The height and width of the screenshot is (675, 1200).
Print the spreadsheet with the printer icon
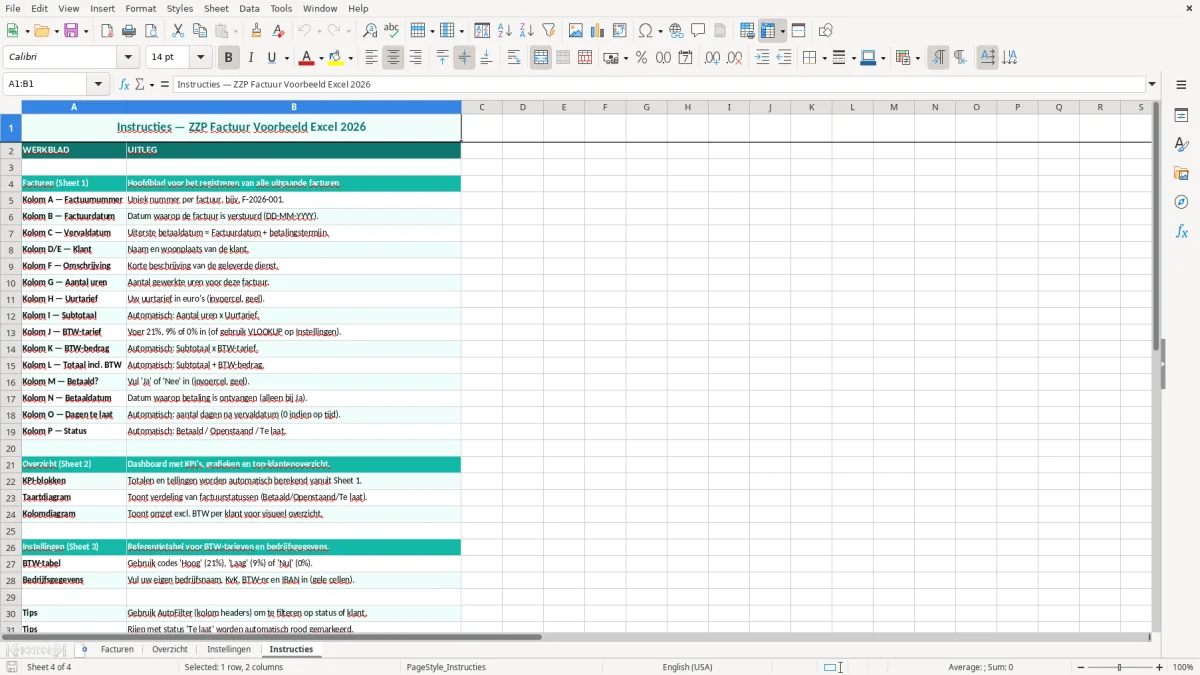point(129,31)
